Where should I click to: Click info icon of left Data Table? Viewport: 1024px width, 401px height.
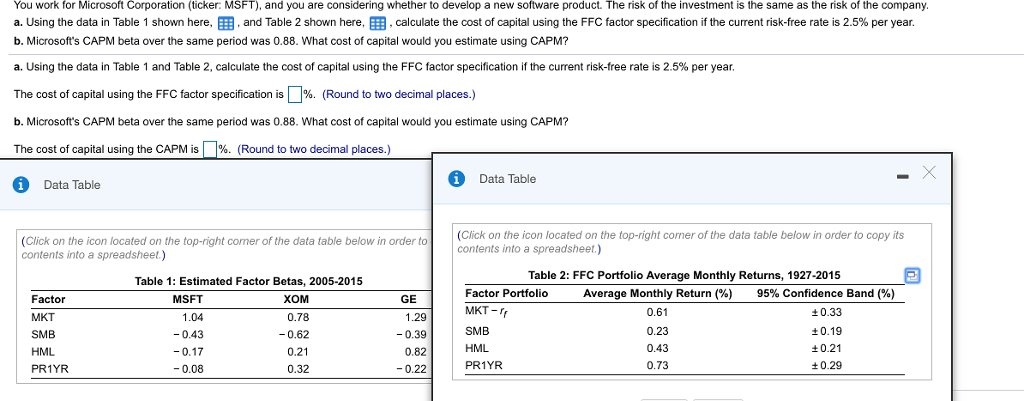click(22, 185)
